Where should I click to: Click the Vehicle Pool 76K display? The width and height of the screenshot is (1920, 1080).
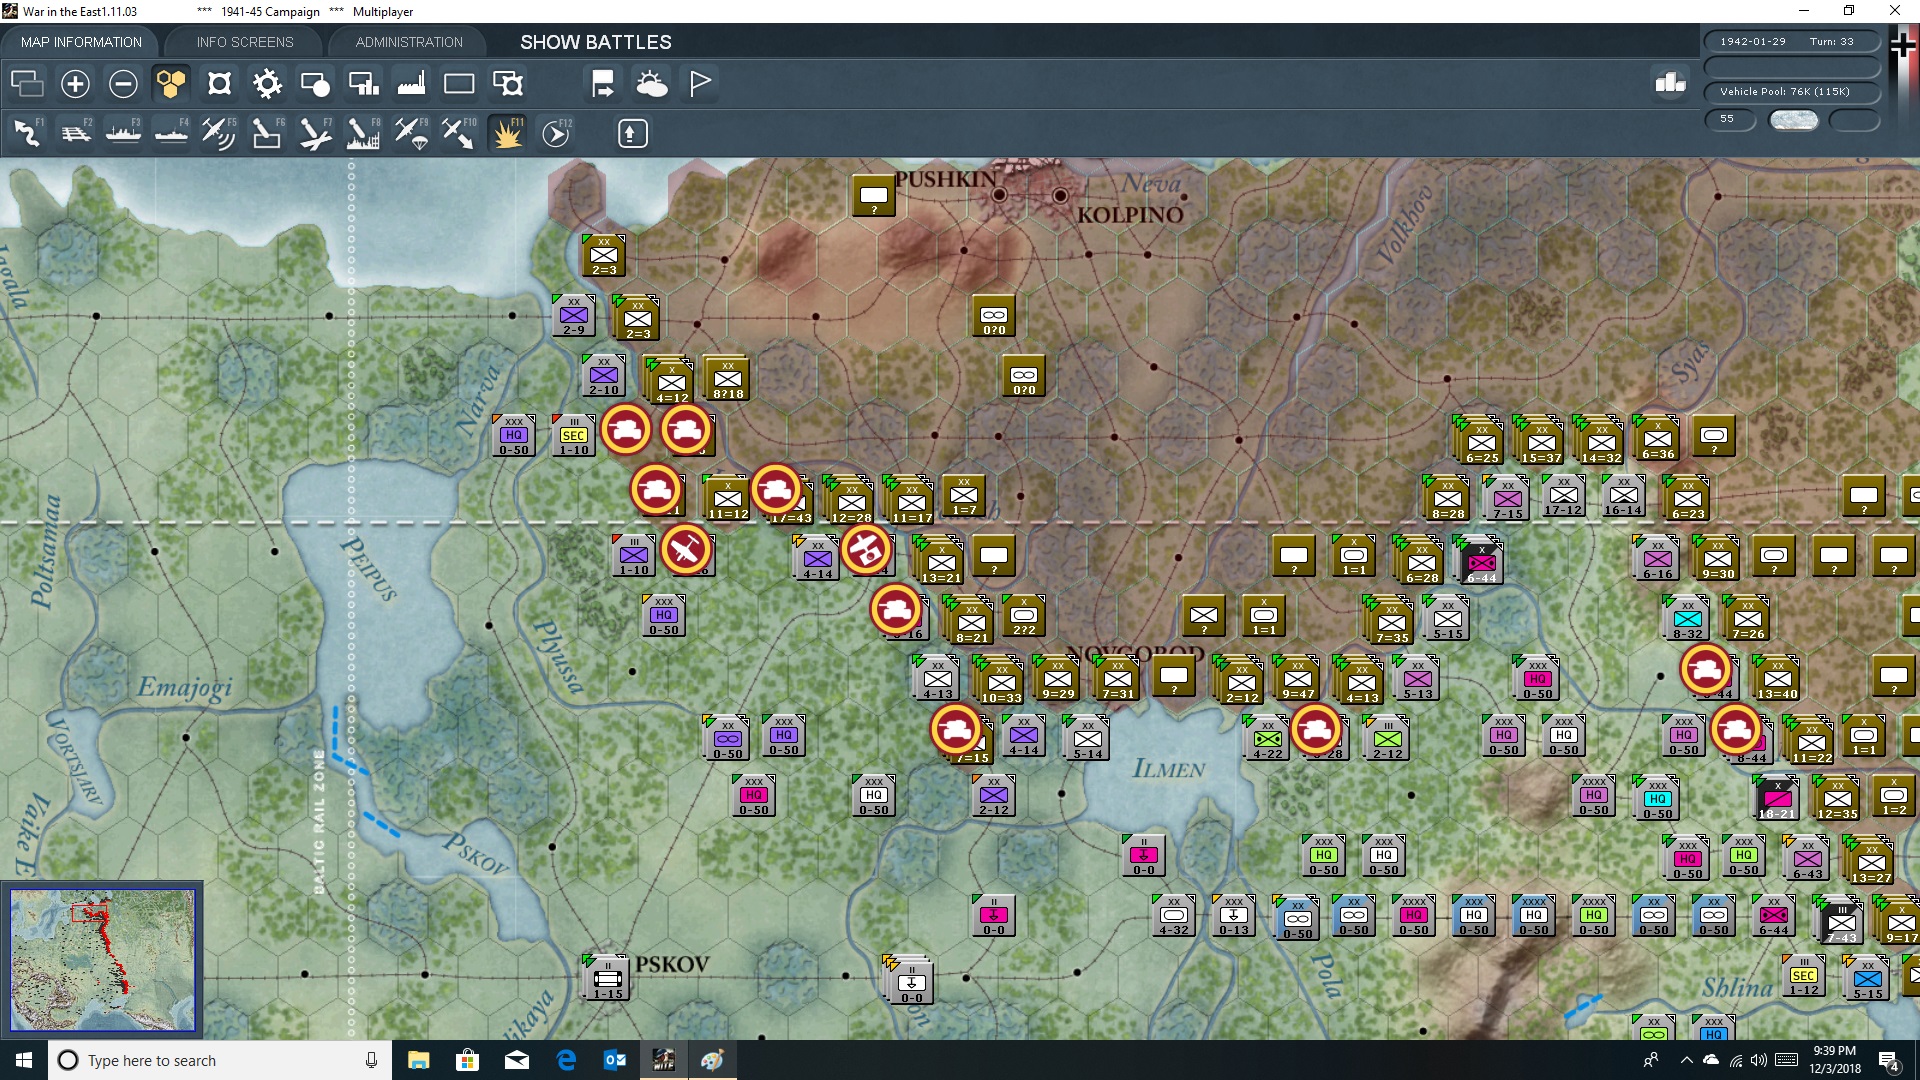[1792, 92]
